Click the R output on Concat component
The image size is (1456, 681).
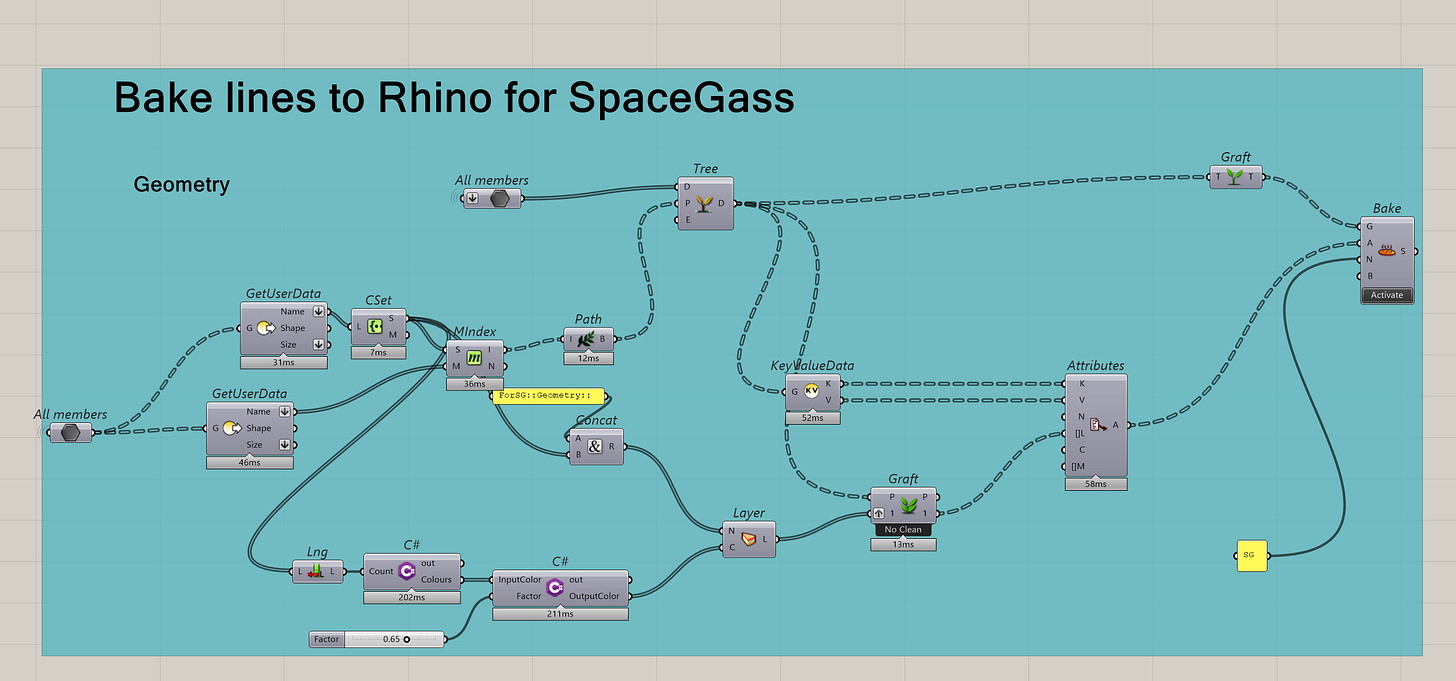click(611, 446)
